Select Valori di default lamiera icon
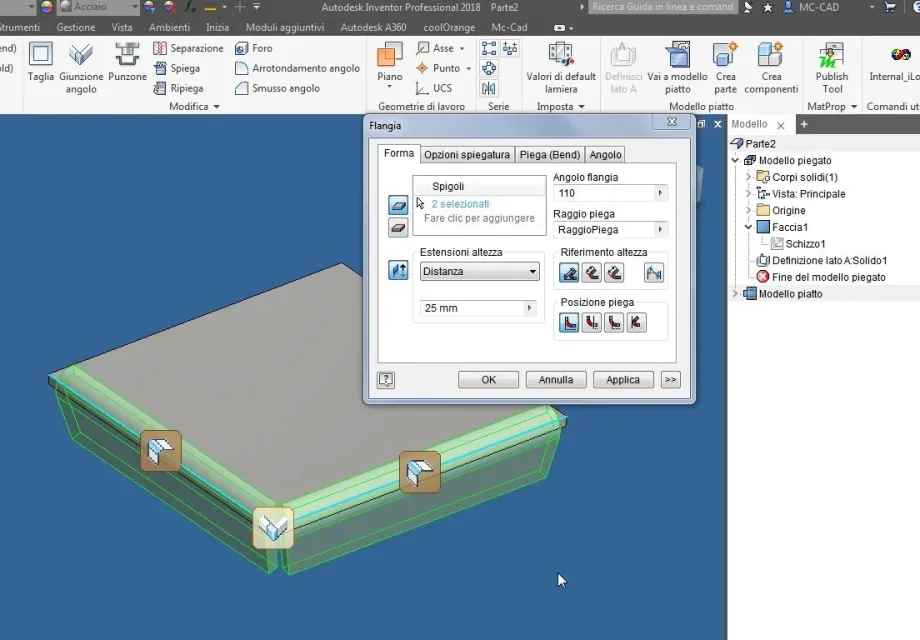The height and width of the screenshot is (640, 920). coord(561,55)
